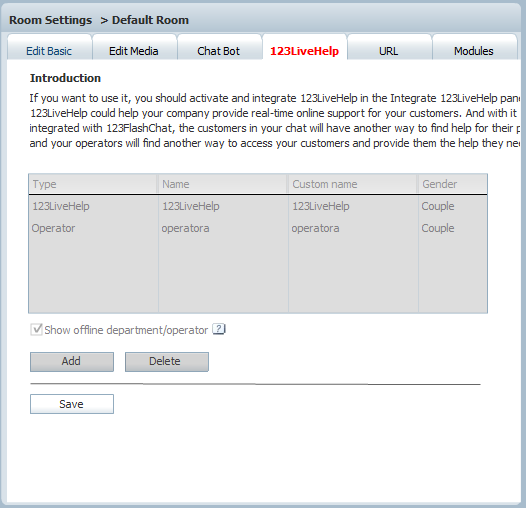Click the help question mark icon

[219, 329]
